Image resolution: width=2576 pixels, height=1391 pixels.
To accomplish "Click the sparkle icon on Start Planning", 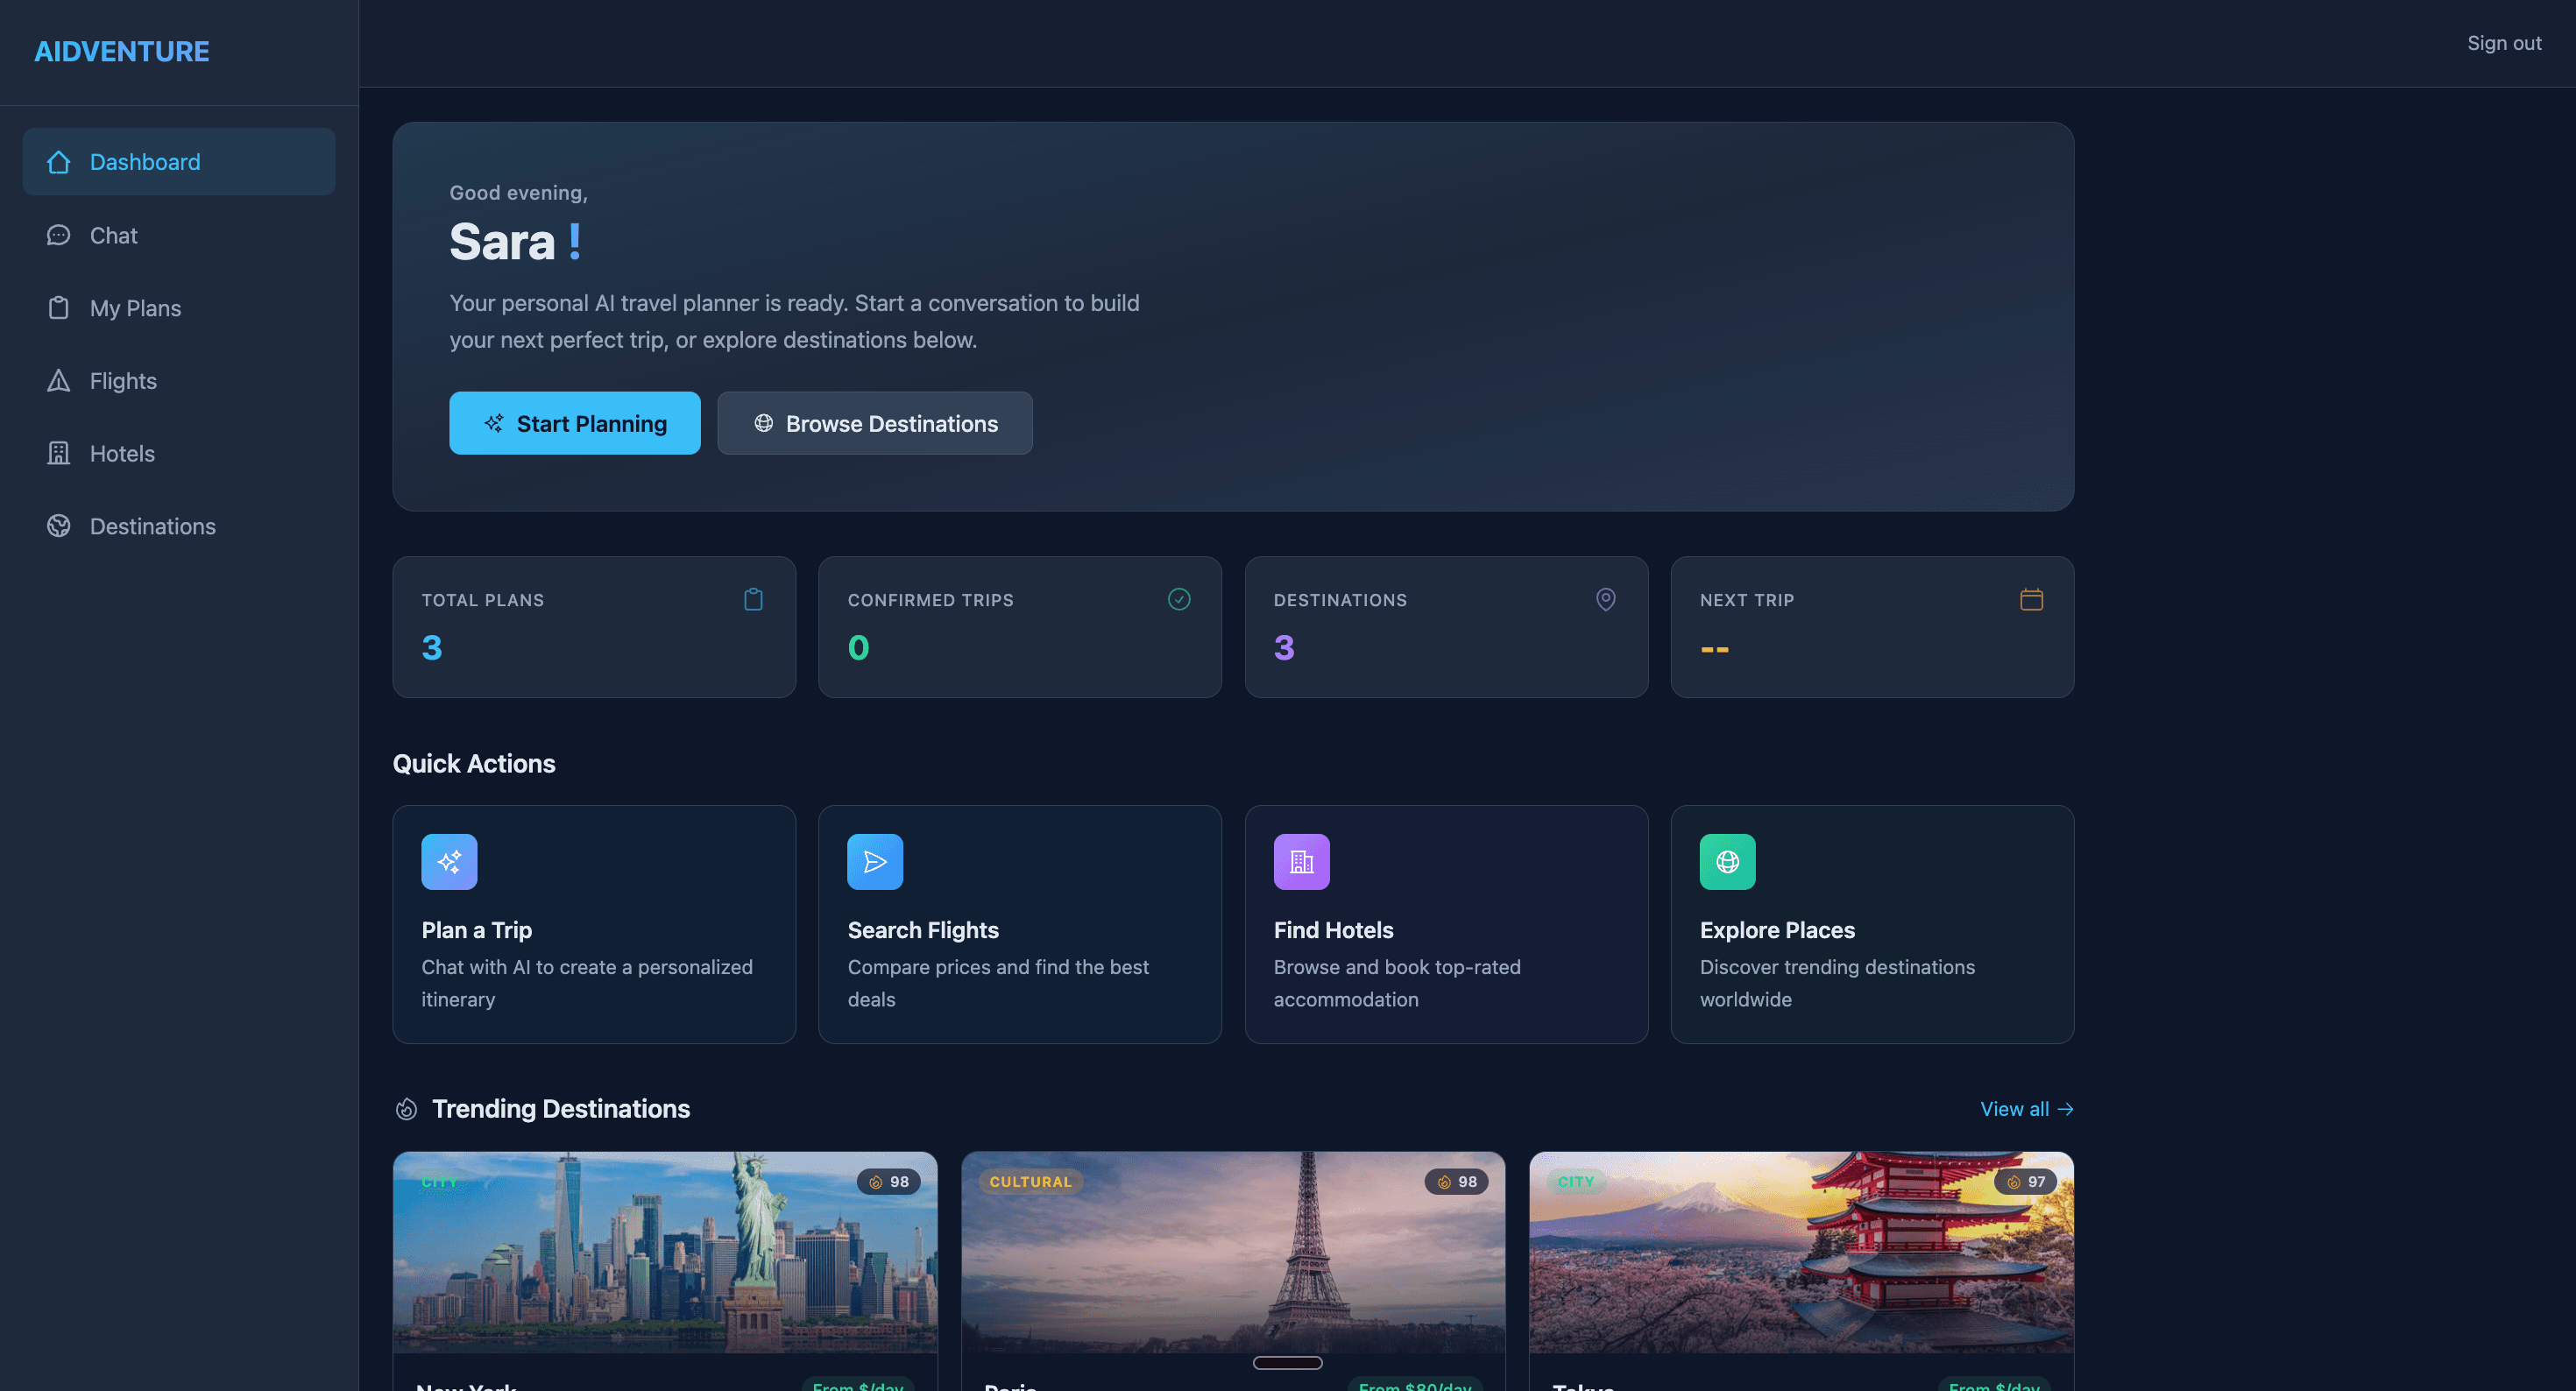I will coord(494,423).
